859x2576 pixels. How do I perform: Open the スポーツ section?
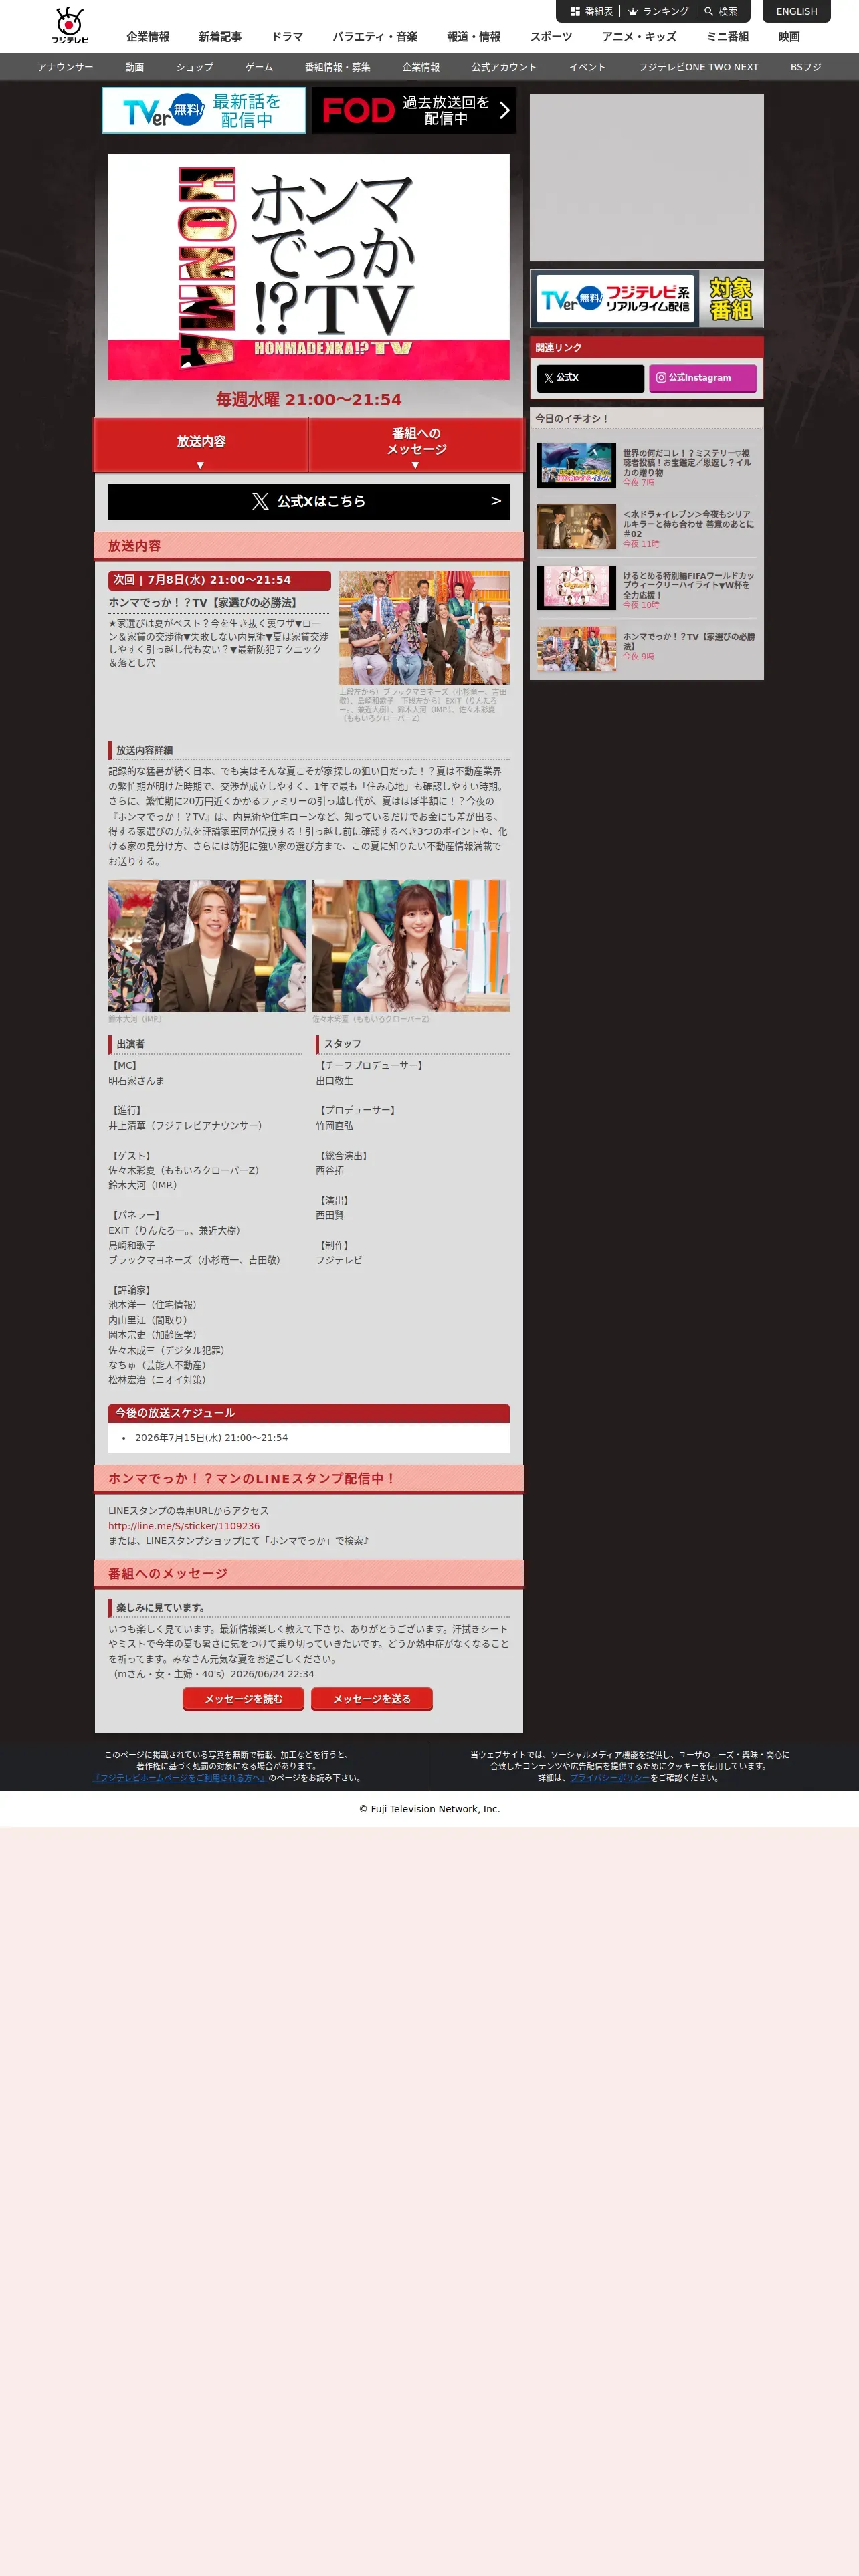[551, 37]
